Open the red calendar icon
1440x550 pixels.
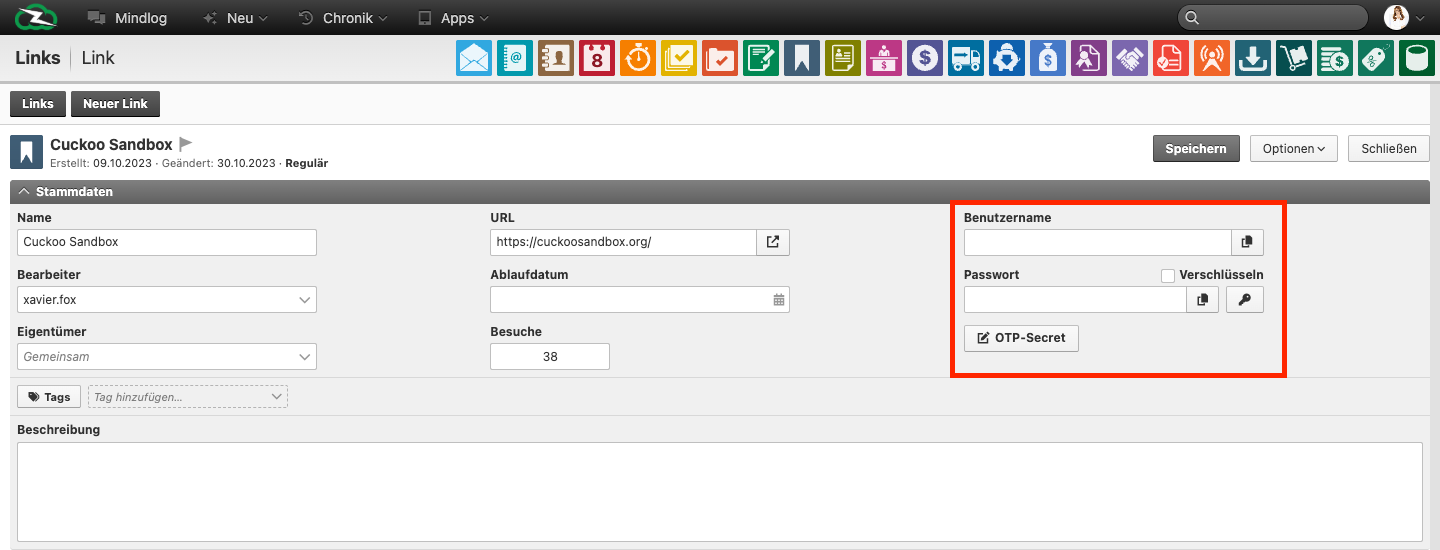click(597, 58)
